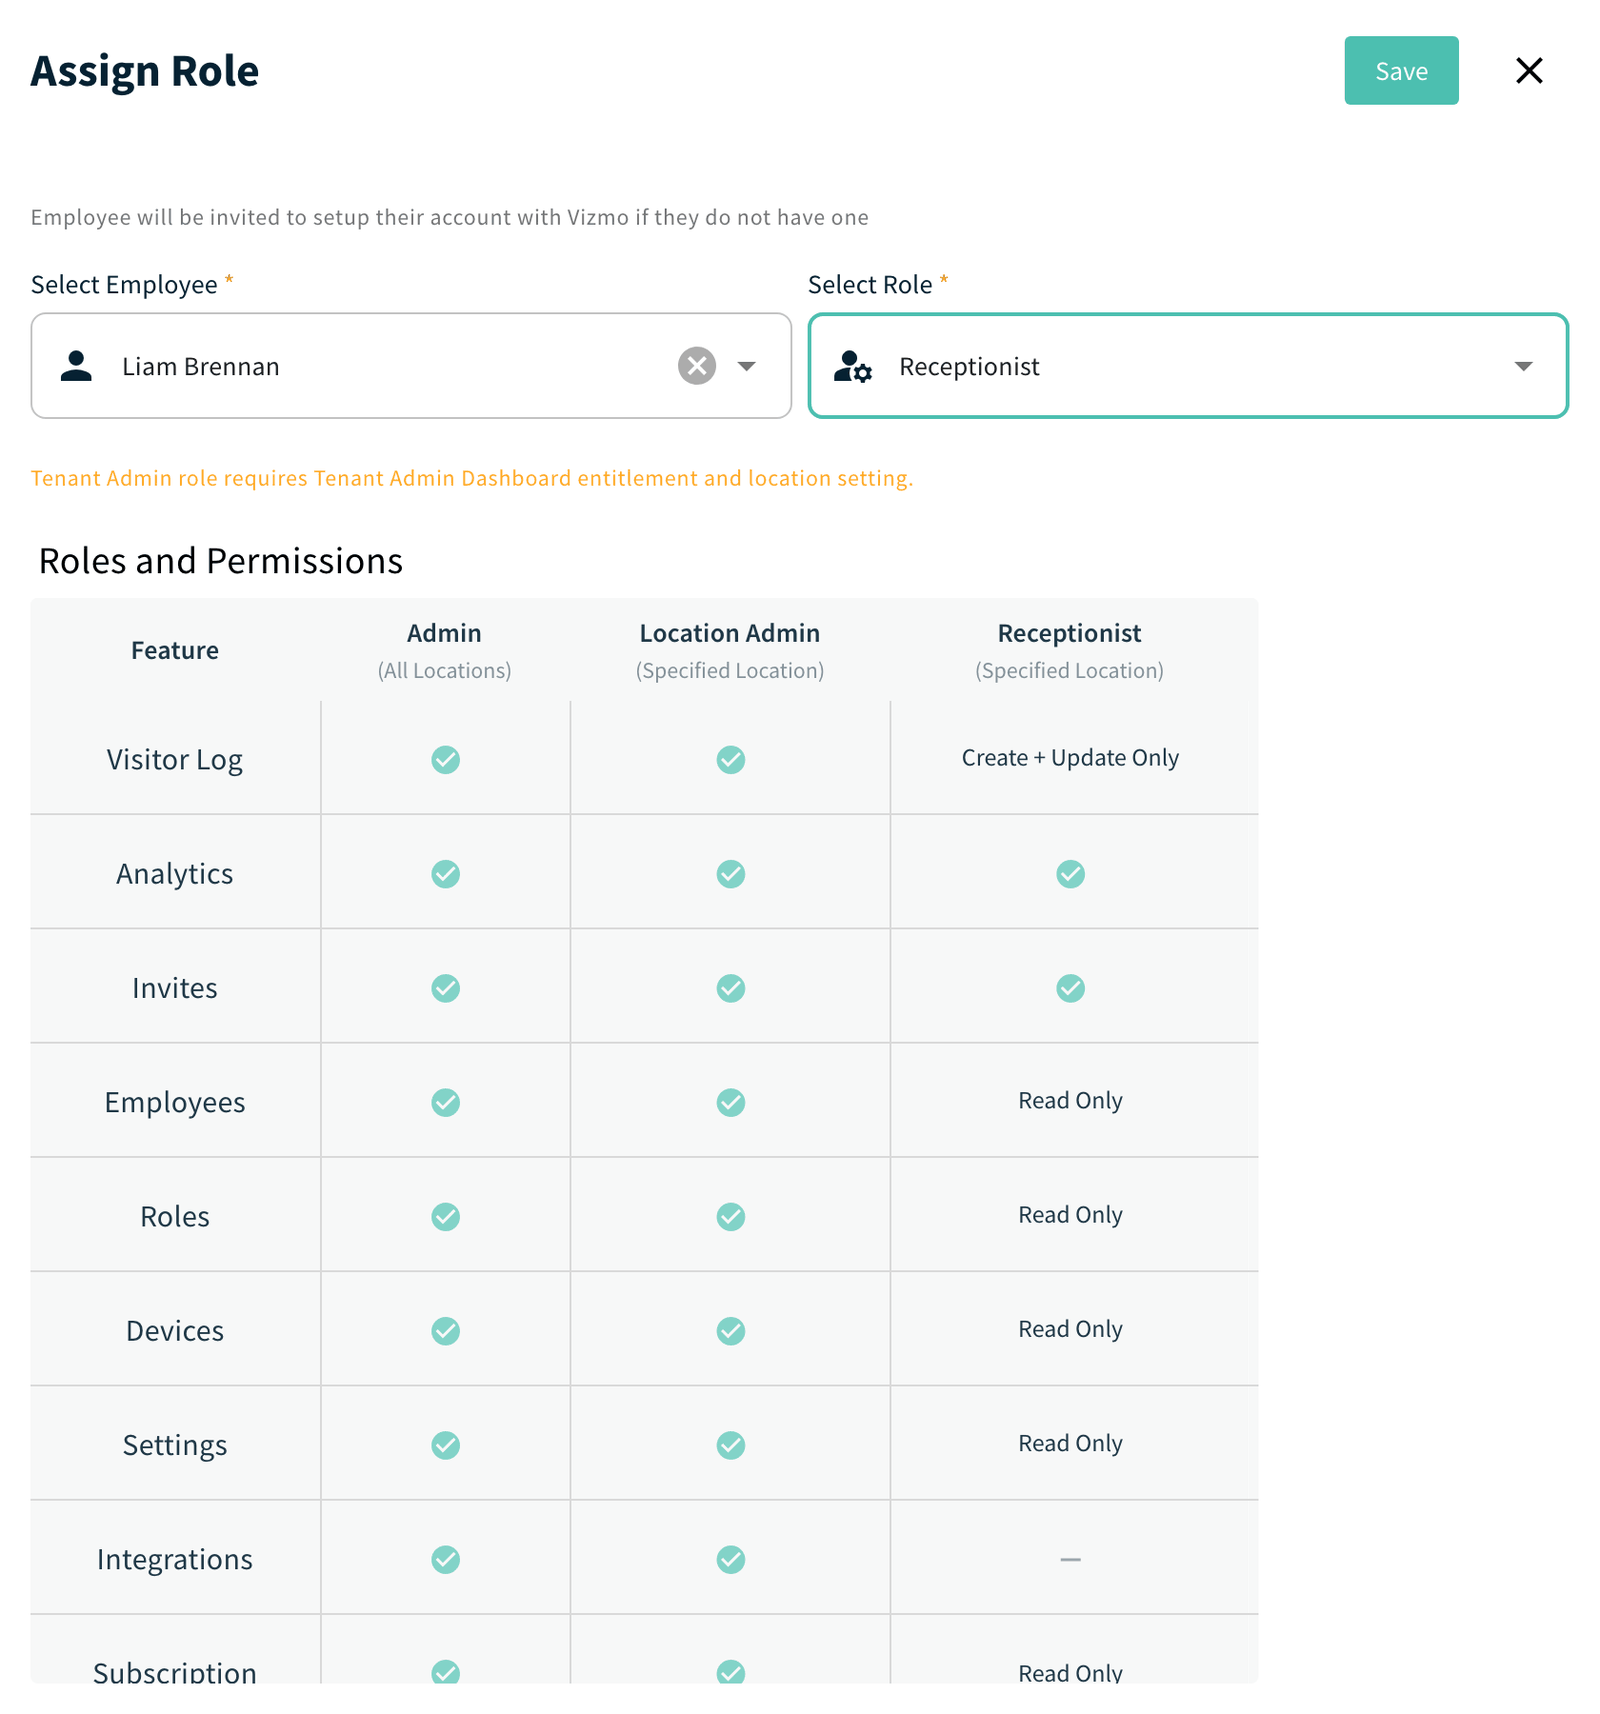1600x1714 pixels.
Task: Click Location Admin checkmark for Integrations
Action: pyautogui.click(x=730, y=1559)
